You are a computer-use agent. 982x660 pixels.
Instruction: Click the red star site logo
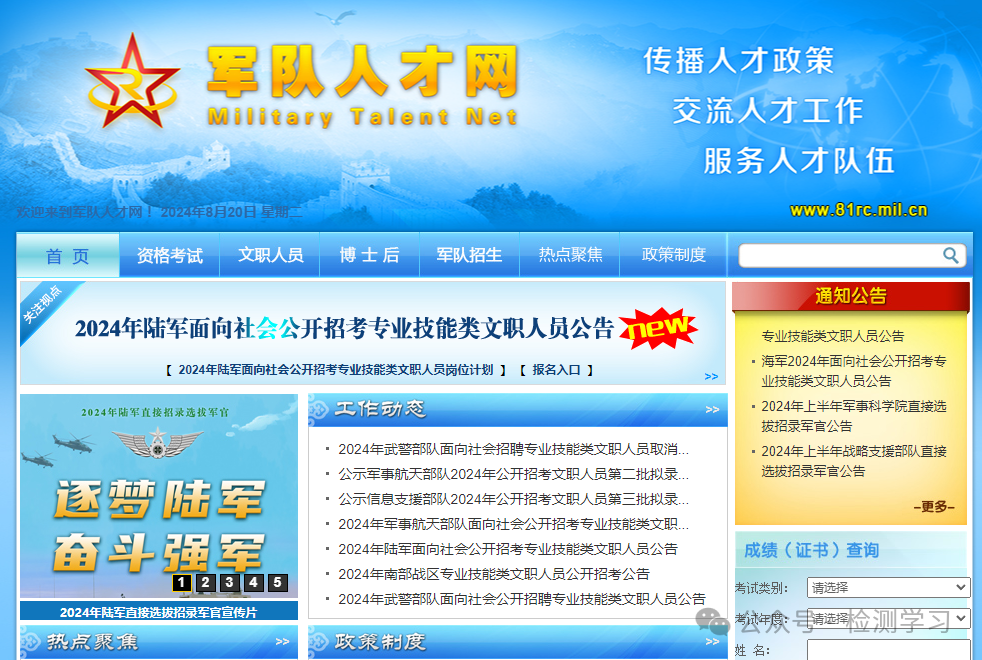click(132, 80)
